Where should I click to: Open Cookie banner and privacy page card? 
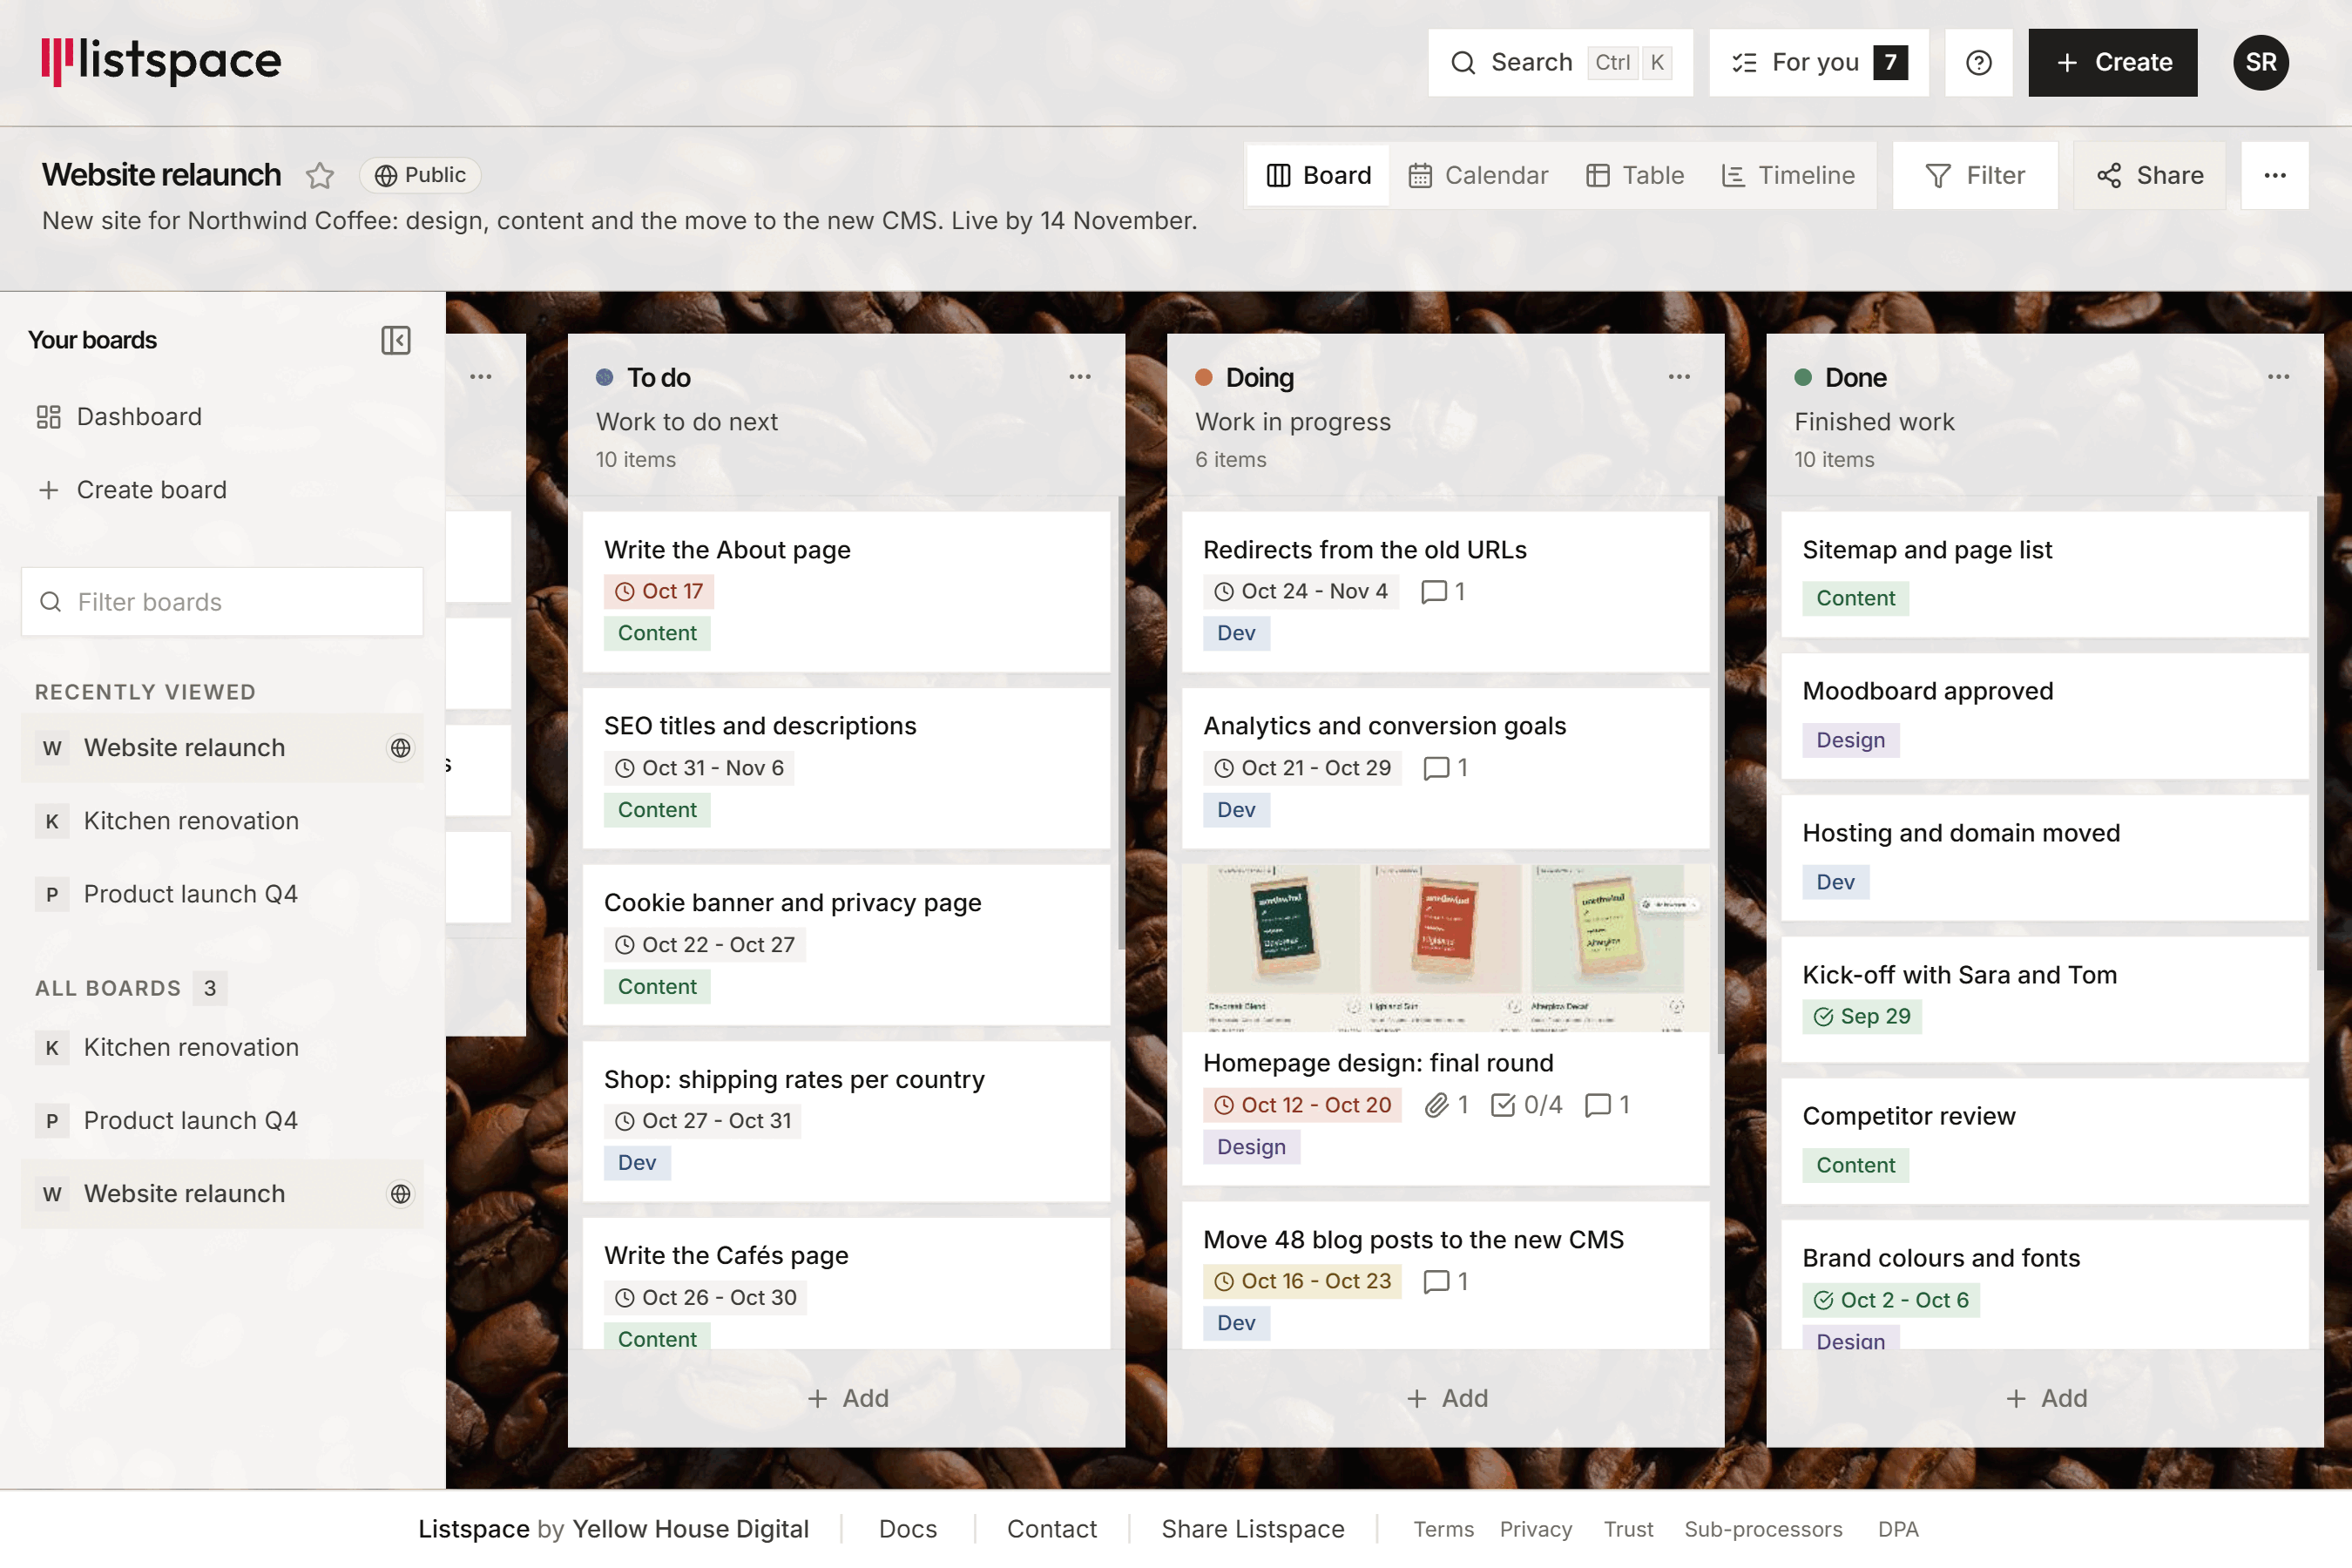(846, 944)
